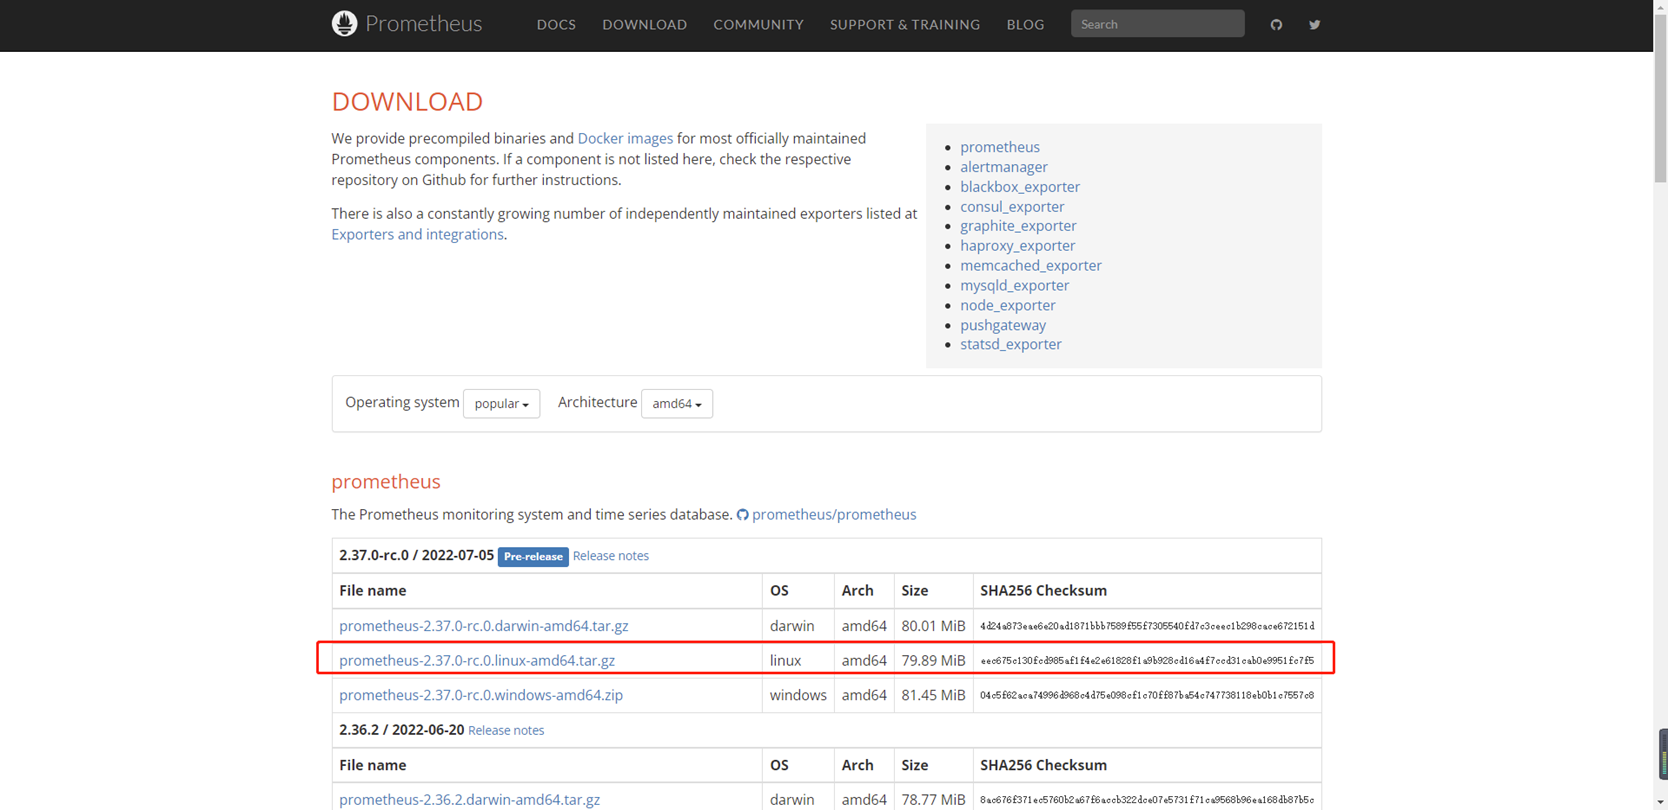This screenshot has width=1668, height=810.
Task: Open the Operating system popular dropdown
Action: coord(501,403)
